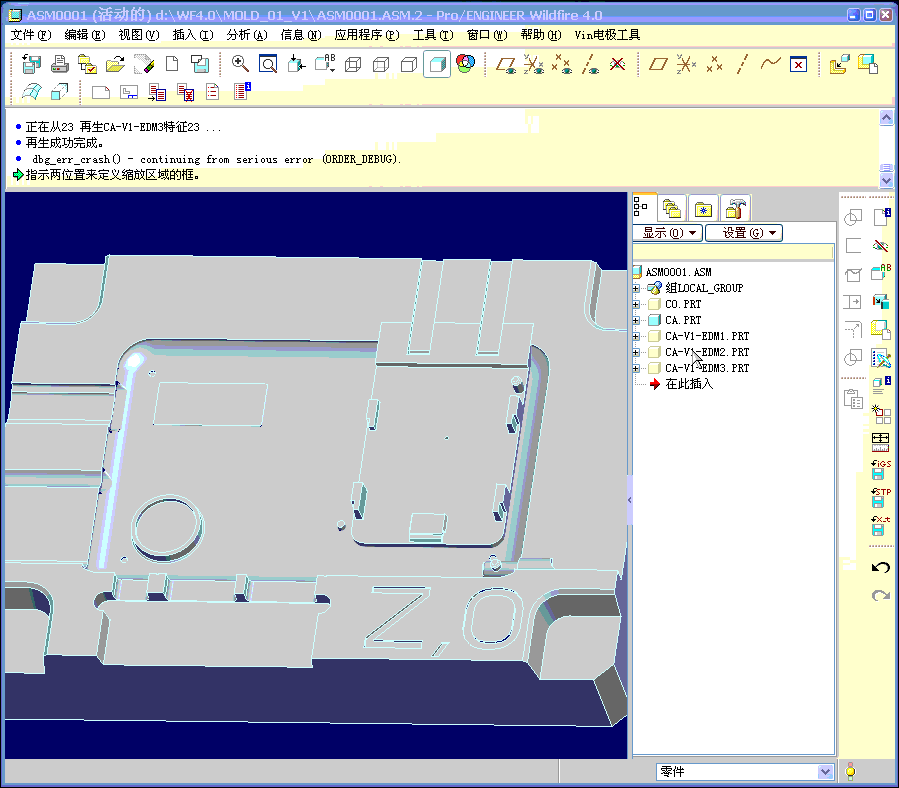The height and width of the screenshot is (788, 899).
Task: Toggle coordinate systems display
Action: click(534, 64)
